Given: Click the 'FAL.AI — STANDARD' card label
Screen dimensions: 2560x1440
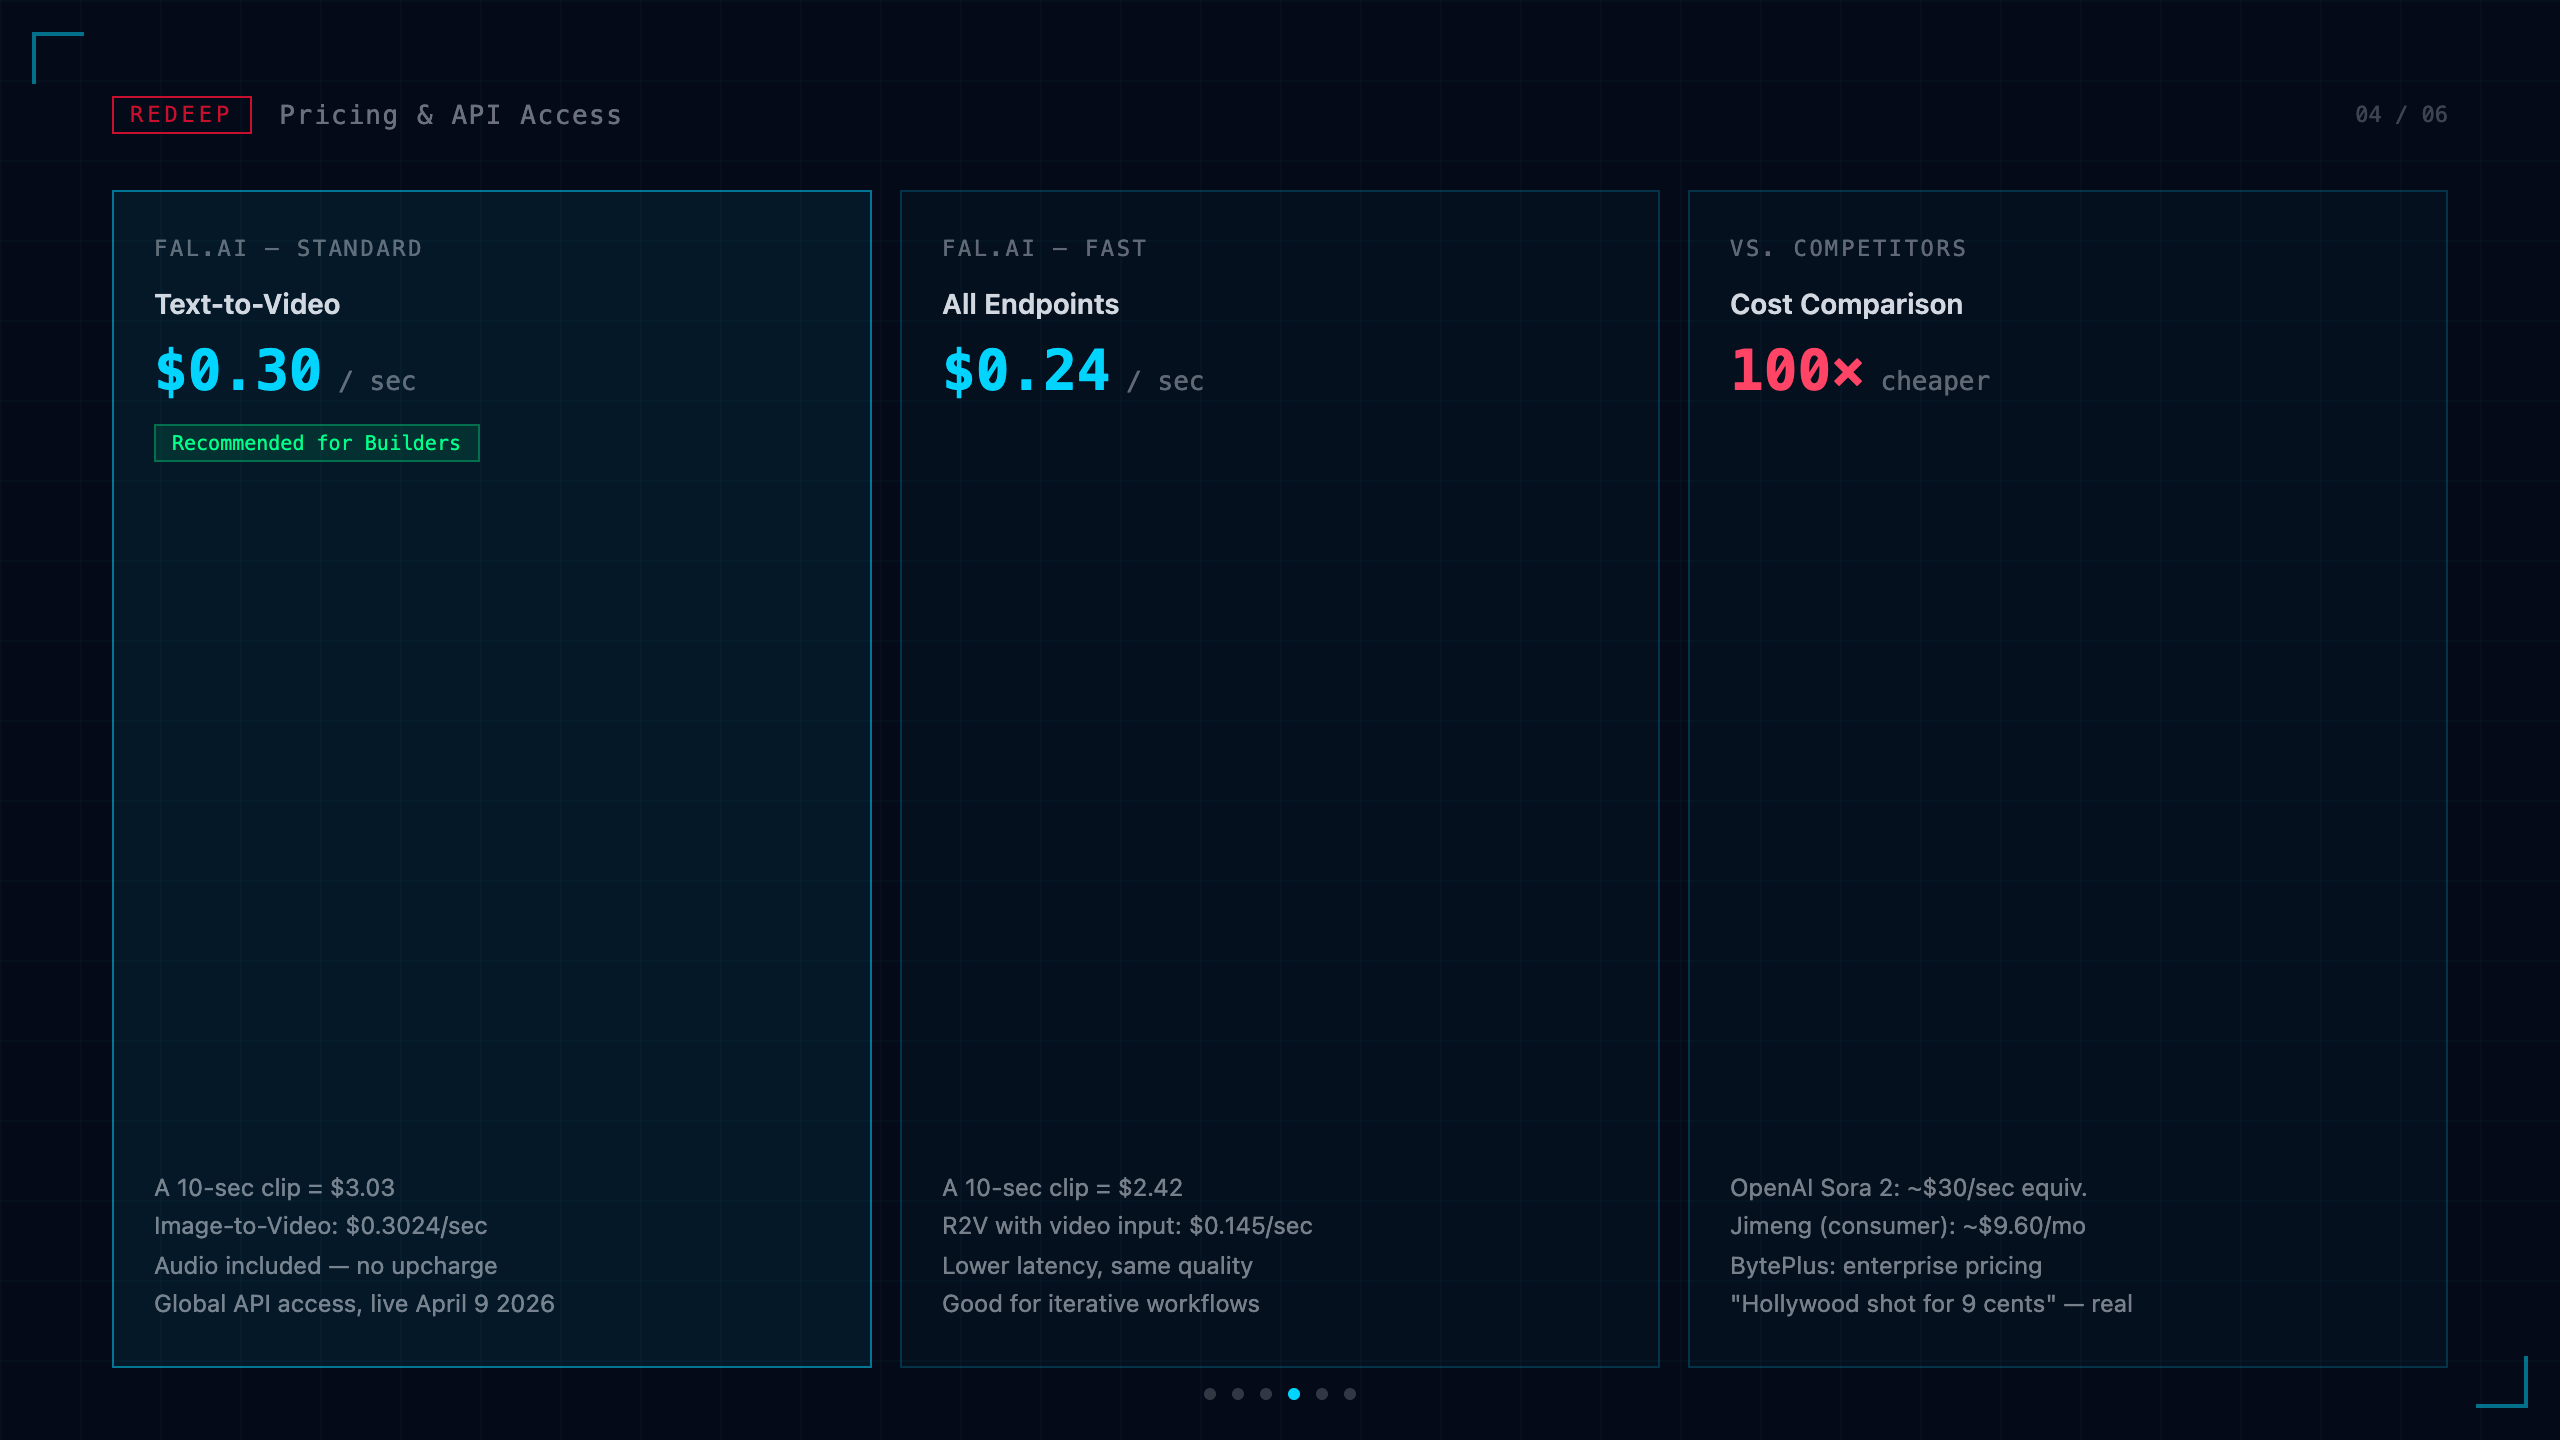Looking at the screenshot, I should [288, 248].
